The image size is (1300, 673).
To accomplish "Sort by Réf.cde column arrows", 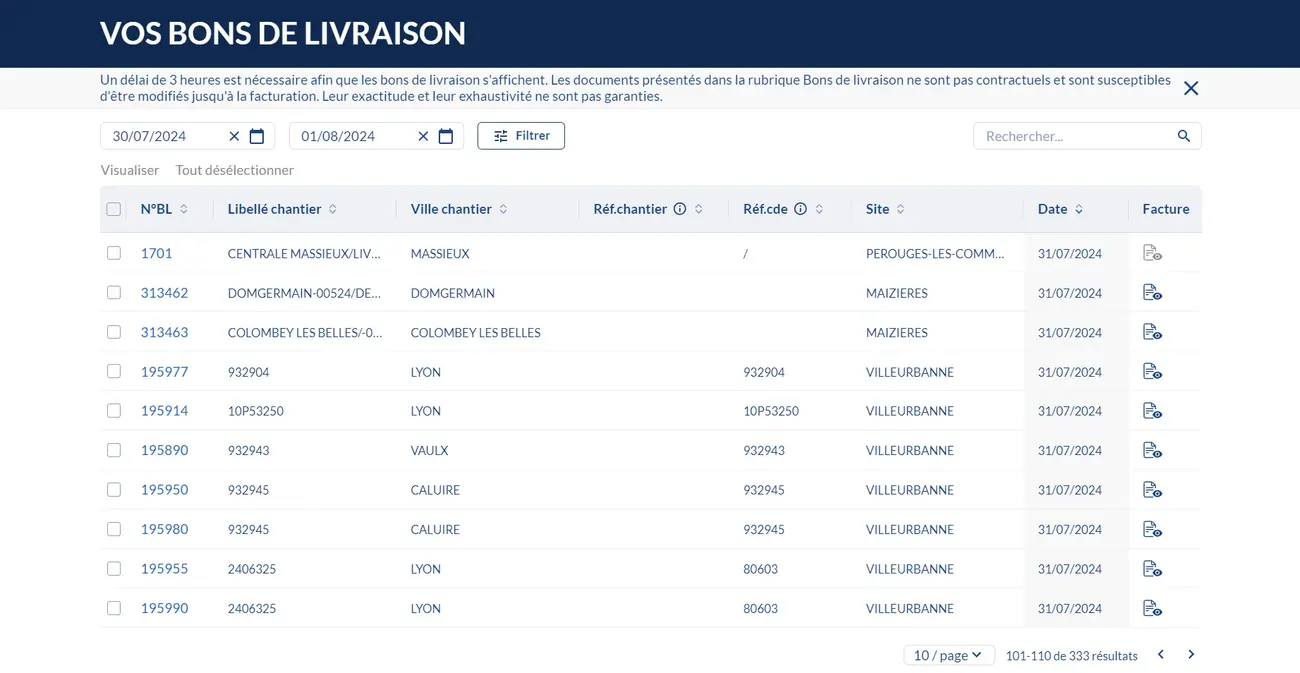I will click(x=819, y=209).
